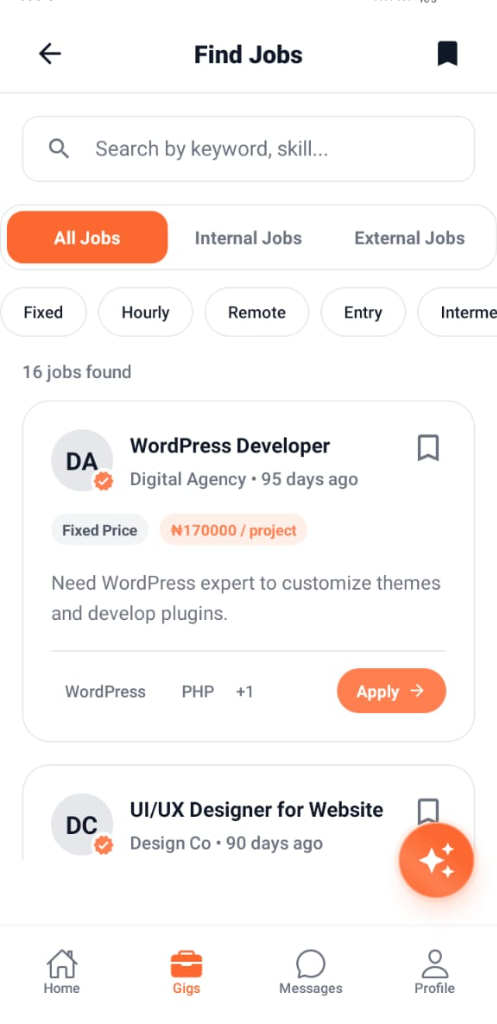Show the +1 additional skills
The height and width of the screenshot is (1024, 497).
pos(244,692)
